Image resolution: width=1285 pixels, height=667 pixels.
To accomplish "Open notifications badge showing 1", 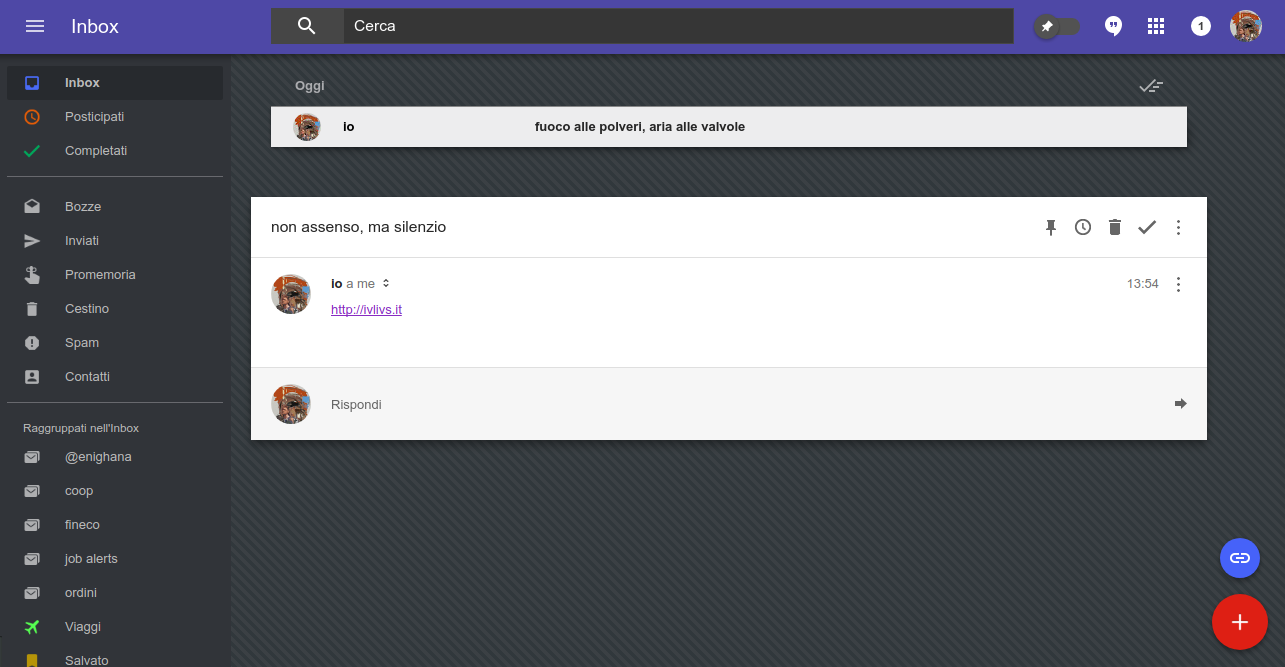I will 1201,26.
